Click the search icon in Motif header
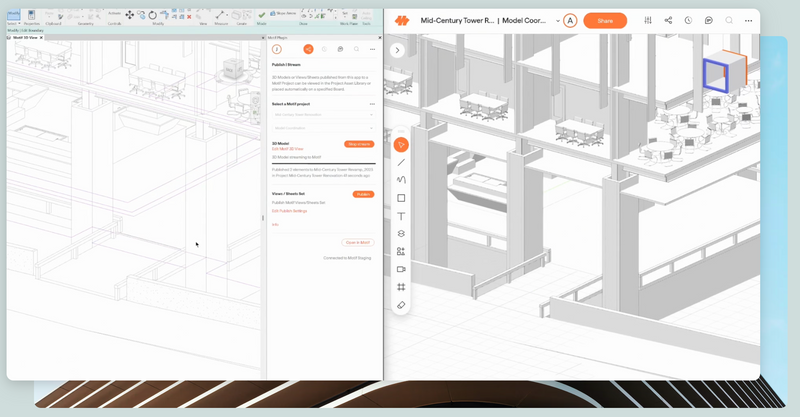The height and width of the screenshot is (417, 800). 729,20
